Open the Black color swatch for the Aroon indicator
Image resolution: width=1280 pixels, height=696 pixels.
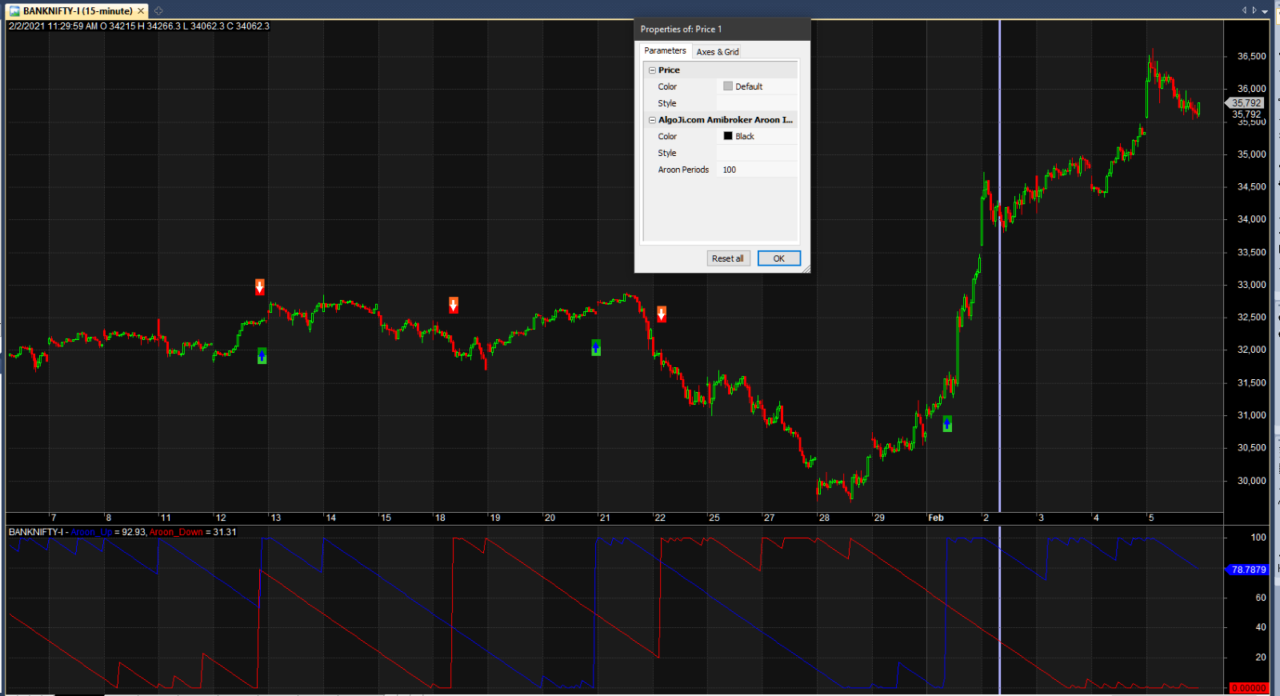point(728,136)
